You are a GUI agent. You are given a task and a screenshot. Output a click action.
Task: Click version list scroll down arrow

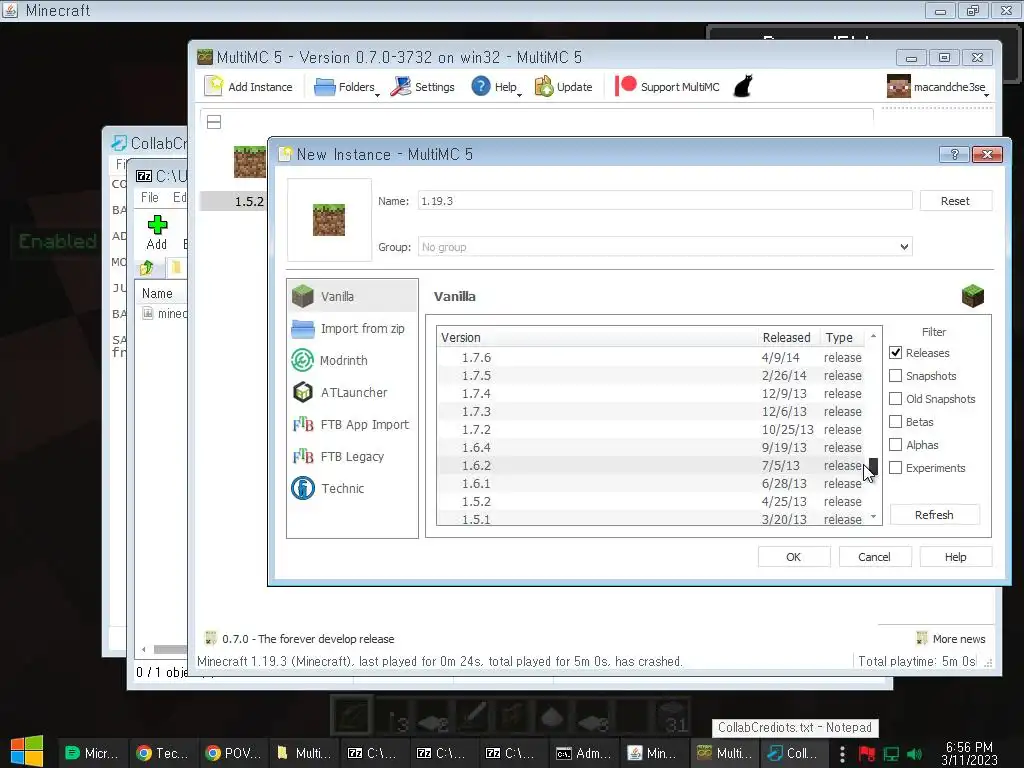click(x=873, y=517)
